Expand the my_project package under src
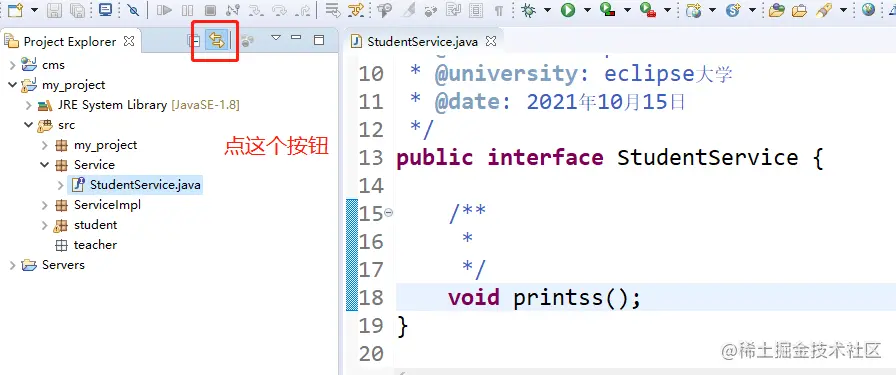896x375 pixels. point(45,145)
